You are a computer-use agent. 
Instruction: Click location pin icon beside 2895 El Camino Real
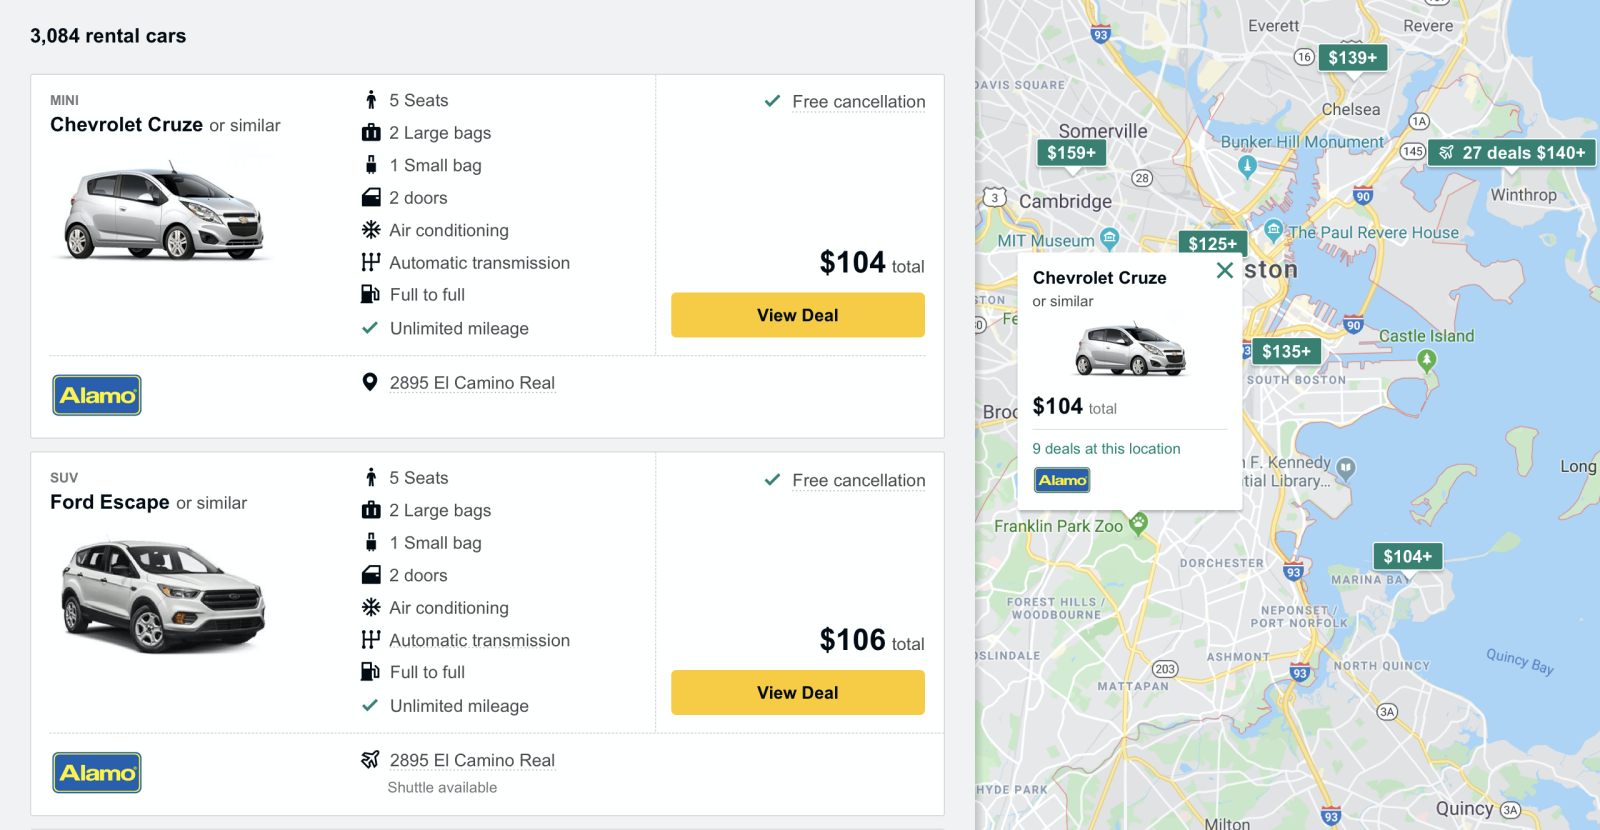pos(370,382)
